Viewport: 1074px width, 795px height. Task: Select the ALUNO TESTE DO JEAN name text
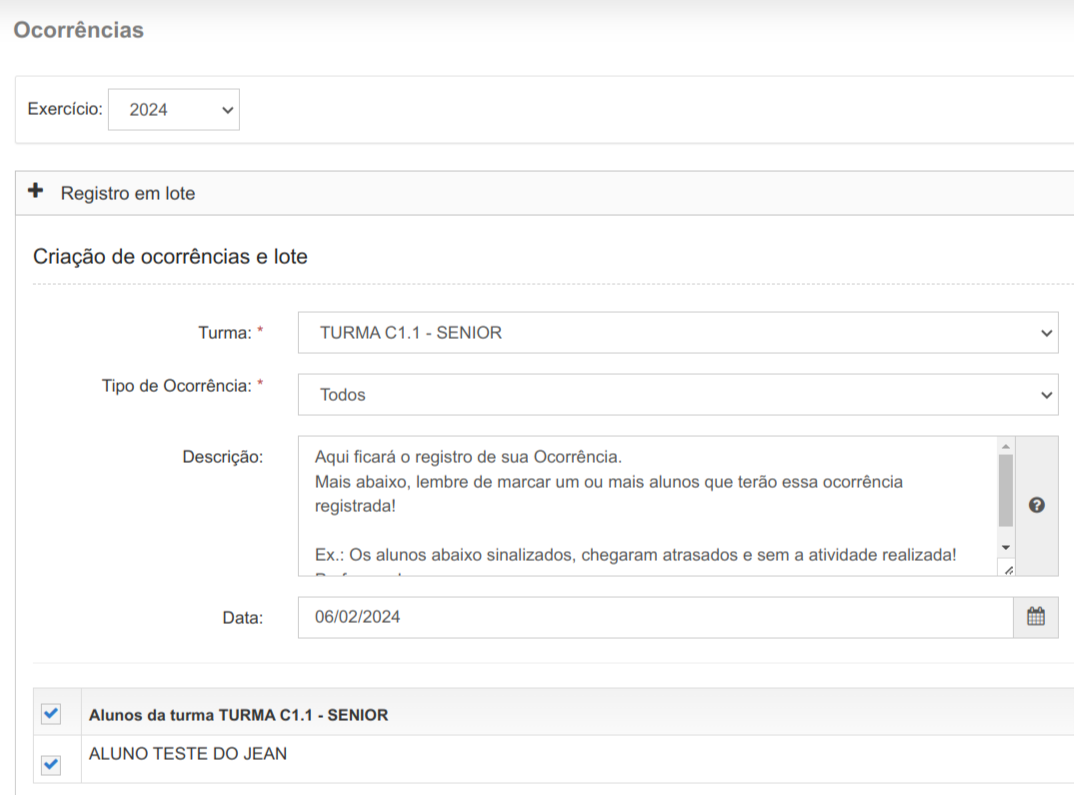[x=188, y=754]
